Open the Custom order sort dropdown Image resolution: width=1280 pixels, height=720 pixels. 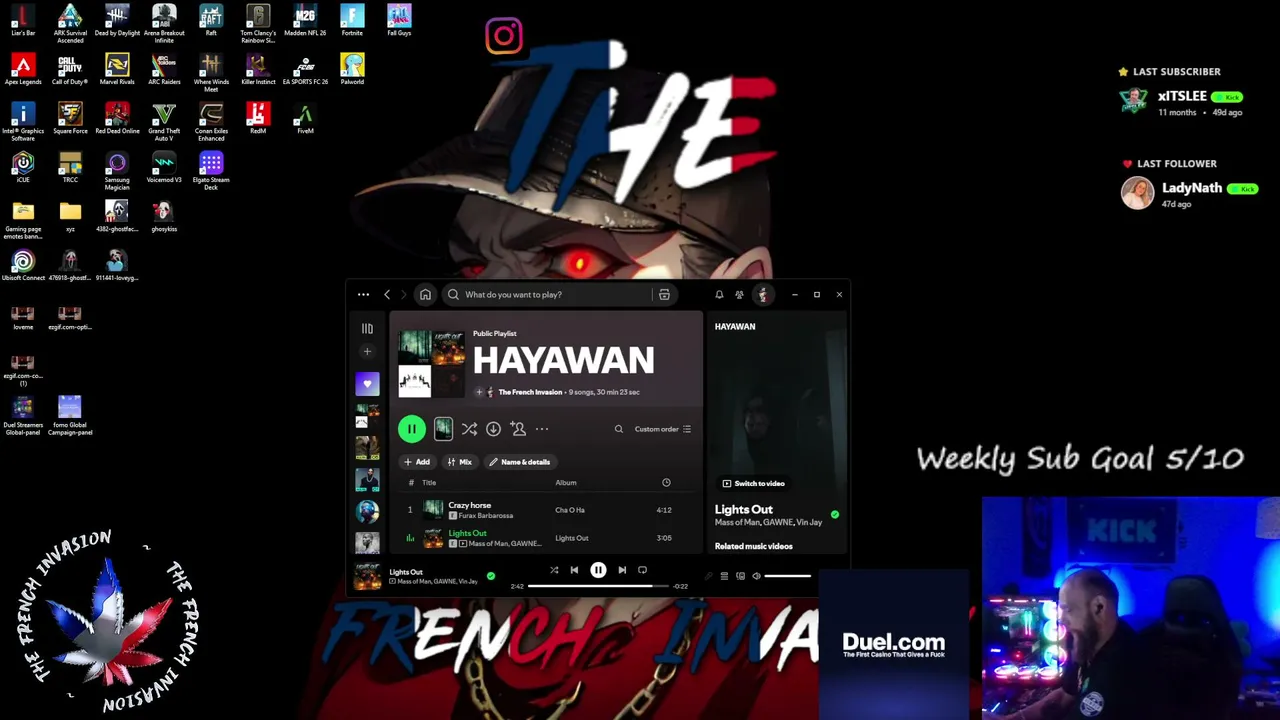click(x=663, y=429)
